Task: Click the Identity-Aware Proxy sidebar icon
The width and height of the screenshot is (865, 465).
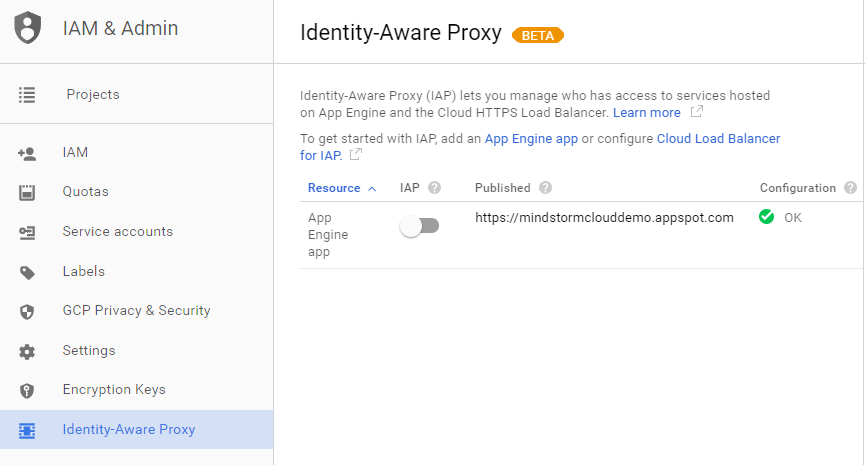Action: 27,430
